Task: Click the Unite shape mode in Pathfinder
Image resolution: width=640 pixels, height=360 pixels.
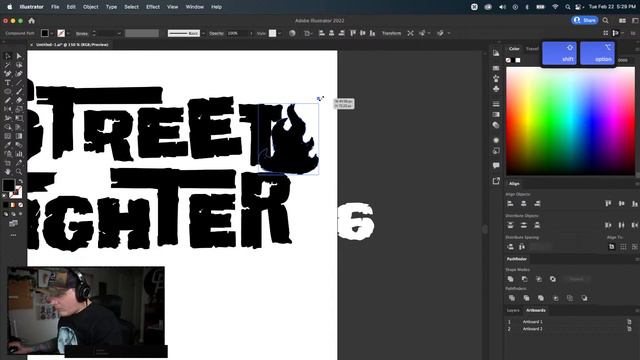Action: point(510,279)
